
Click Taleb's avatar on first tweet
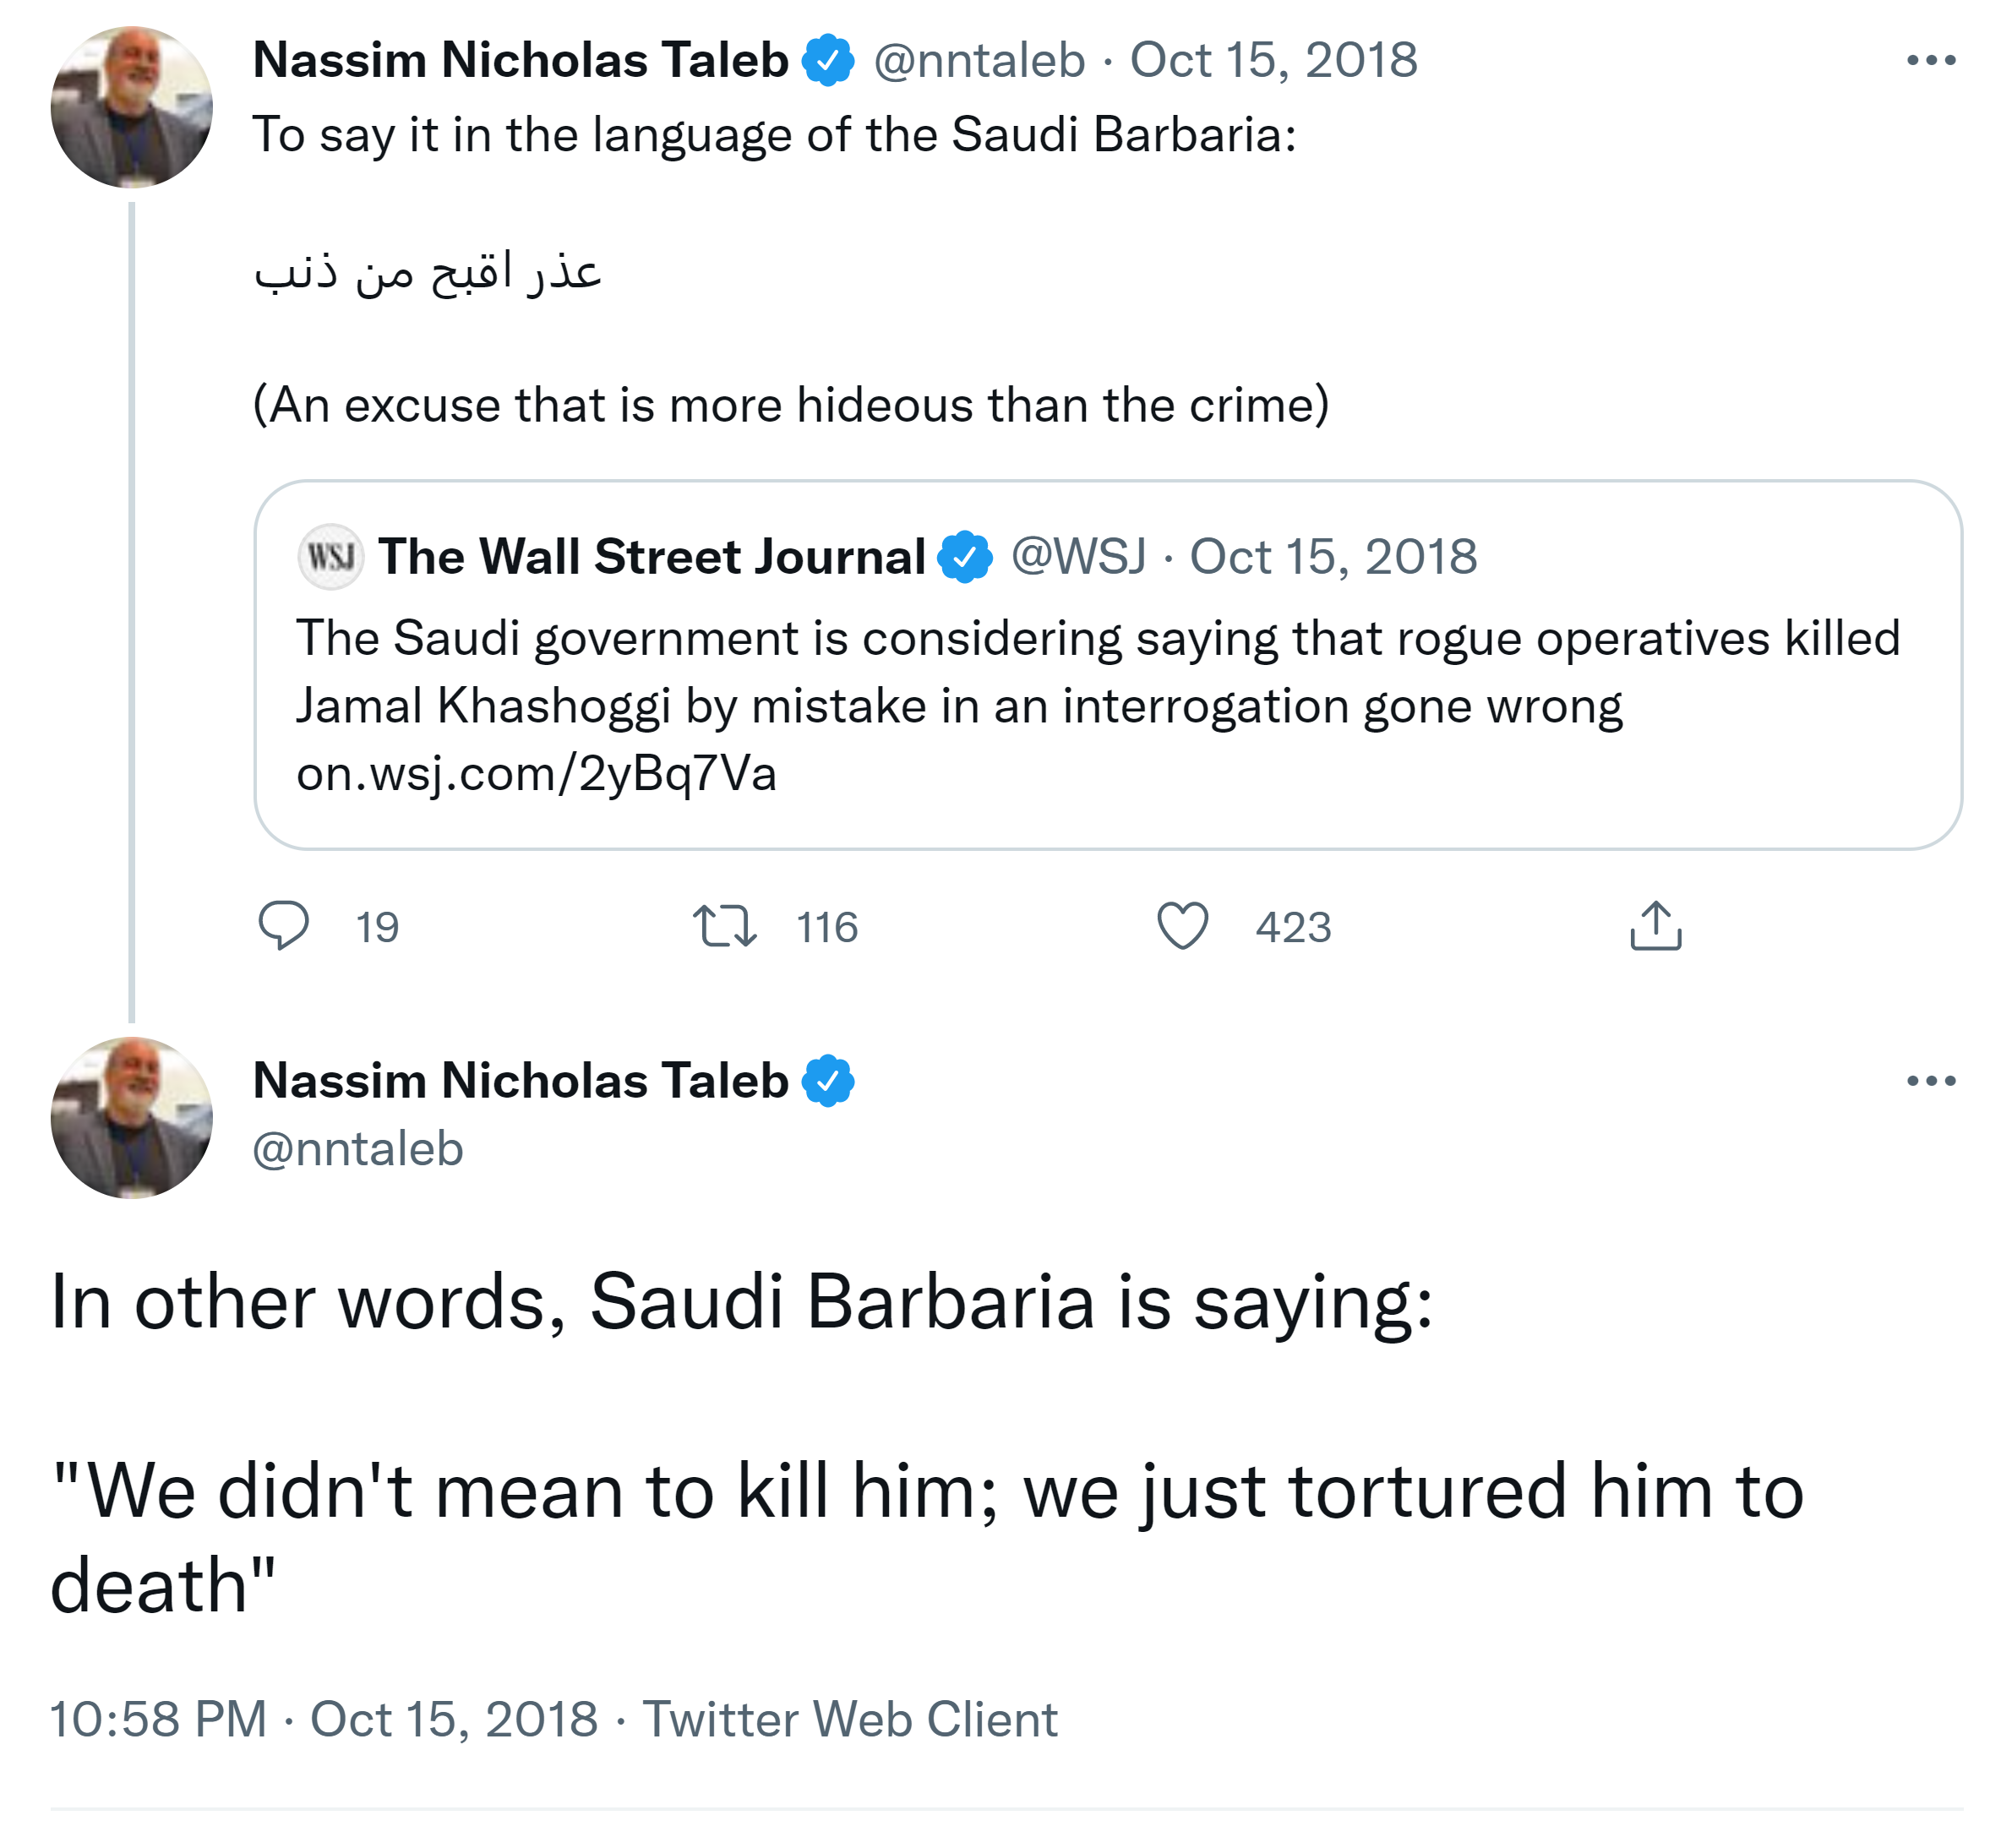coord(131,107)
